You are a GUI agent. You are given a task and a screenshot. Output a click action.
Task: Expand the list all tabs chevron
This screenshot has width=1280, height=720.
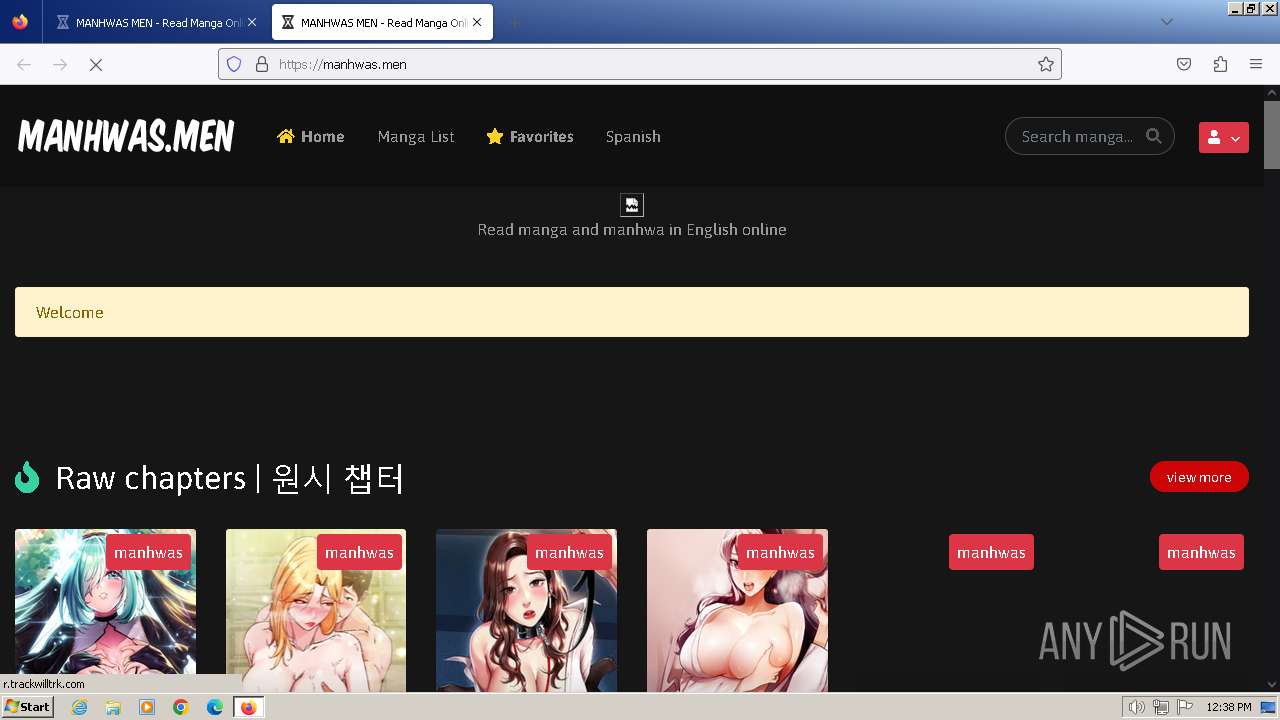pos(1166,22)
